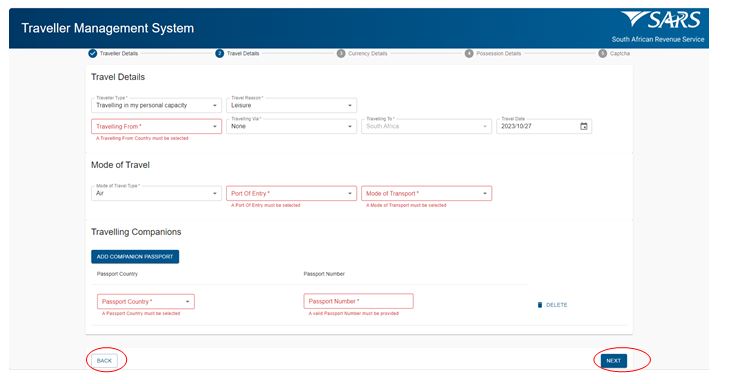This screenshot has width=730, height=384.
Task: Click the Possession Details step number icon
Action: [x=469, y=53]
